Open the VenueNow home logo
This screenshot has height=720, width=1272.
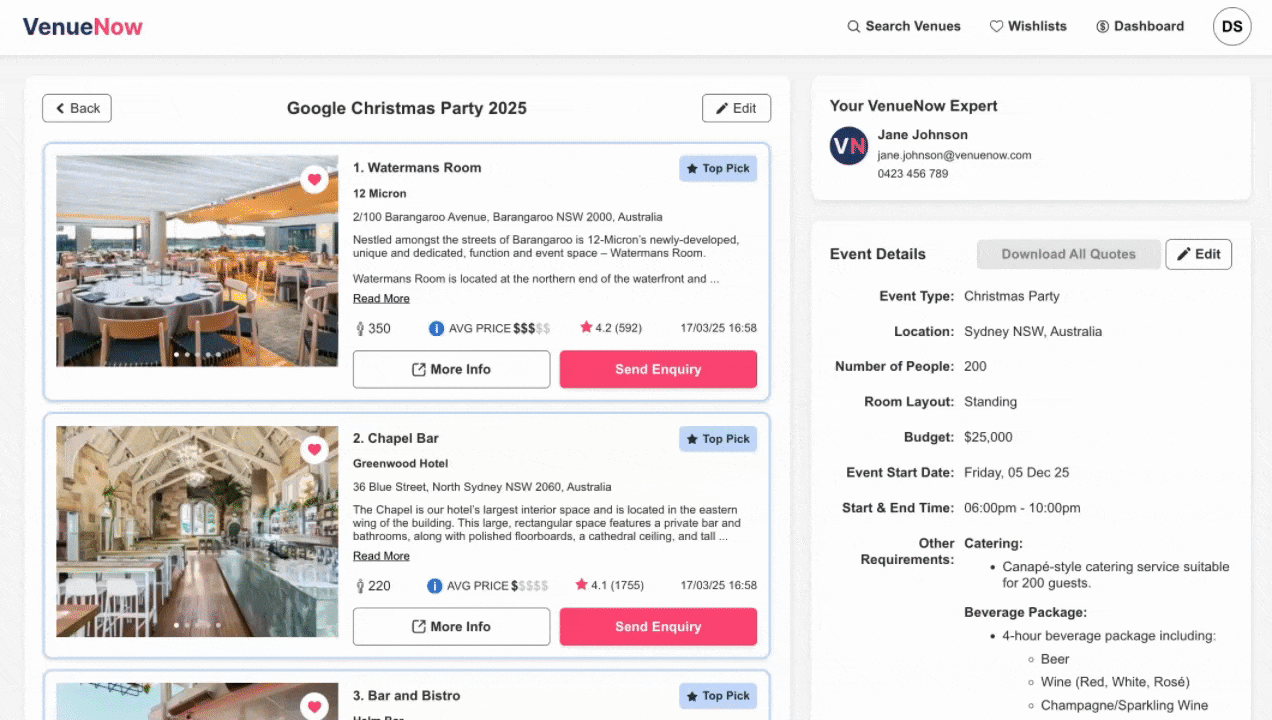pyautogui.click(x=83, y=27)
